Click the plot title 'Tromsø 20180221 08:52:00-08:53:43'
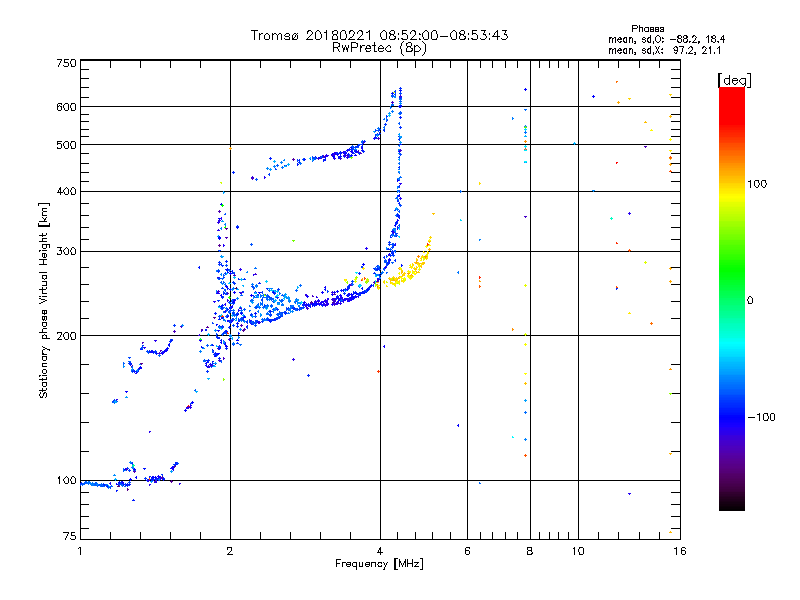 (x=379, y=35)
